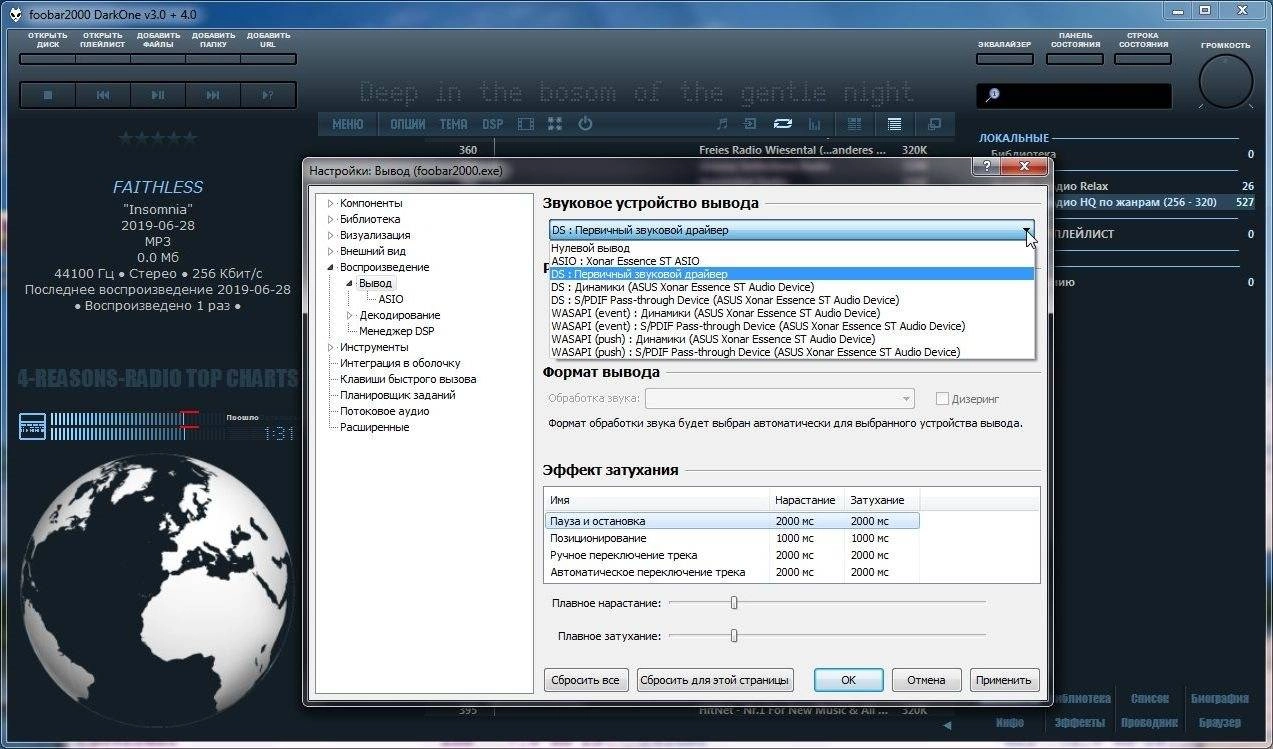Click the fullscreen arrows icon in toolbar
Screen dimensions: 1273x749
(555, 124)
